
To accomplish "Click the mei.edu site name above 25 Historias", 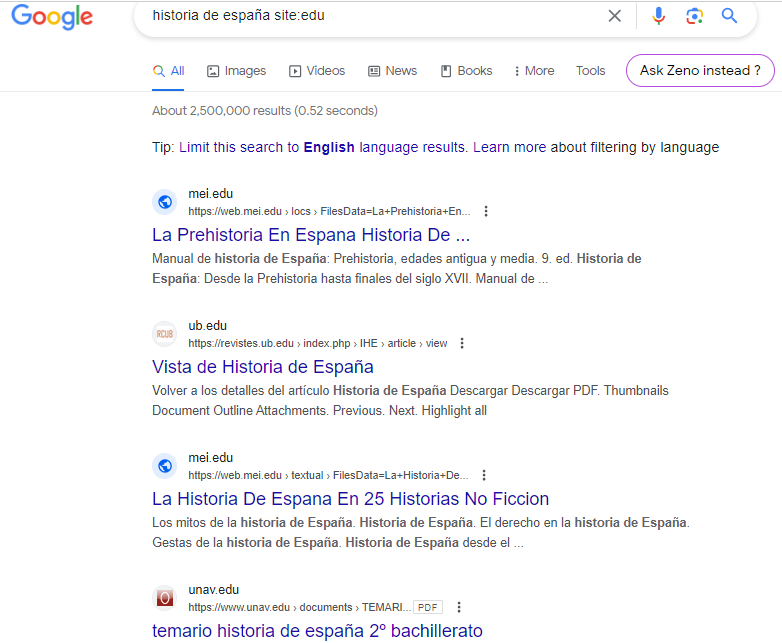I will point(210,457).
